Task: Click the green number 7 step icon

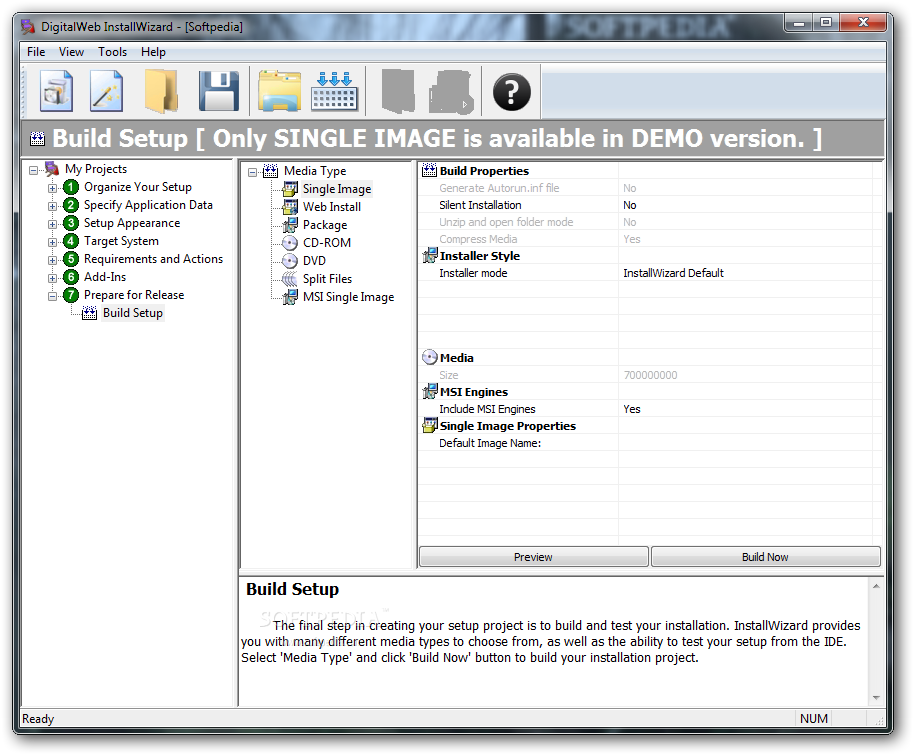Action: (71, 296)
